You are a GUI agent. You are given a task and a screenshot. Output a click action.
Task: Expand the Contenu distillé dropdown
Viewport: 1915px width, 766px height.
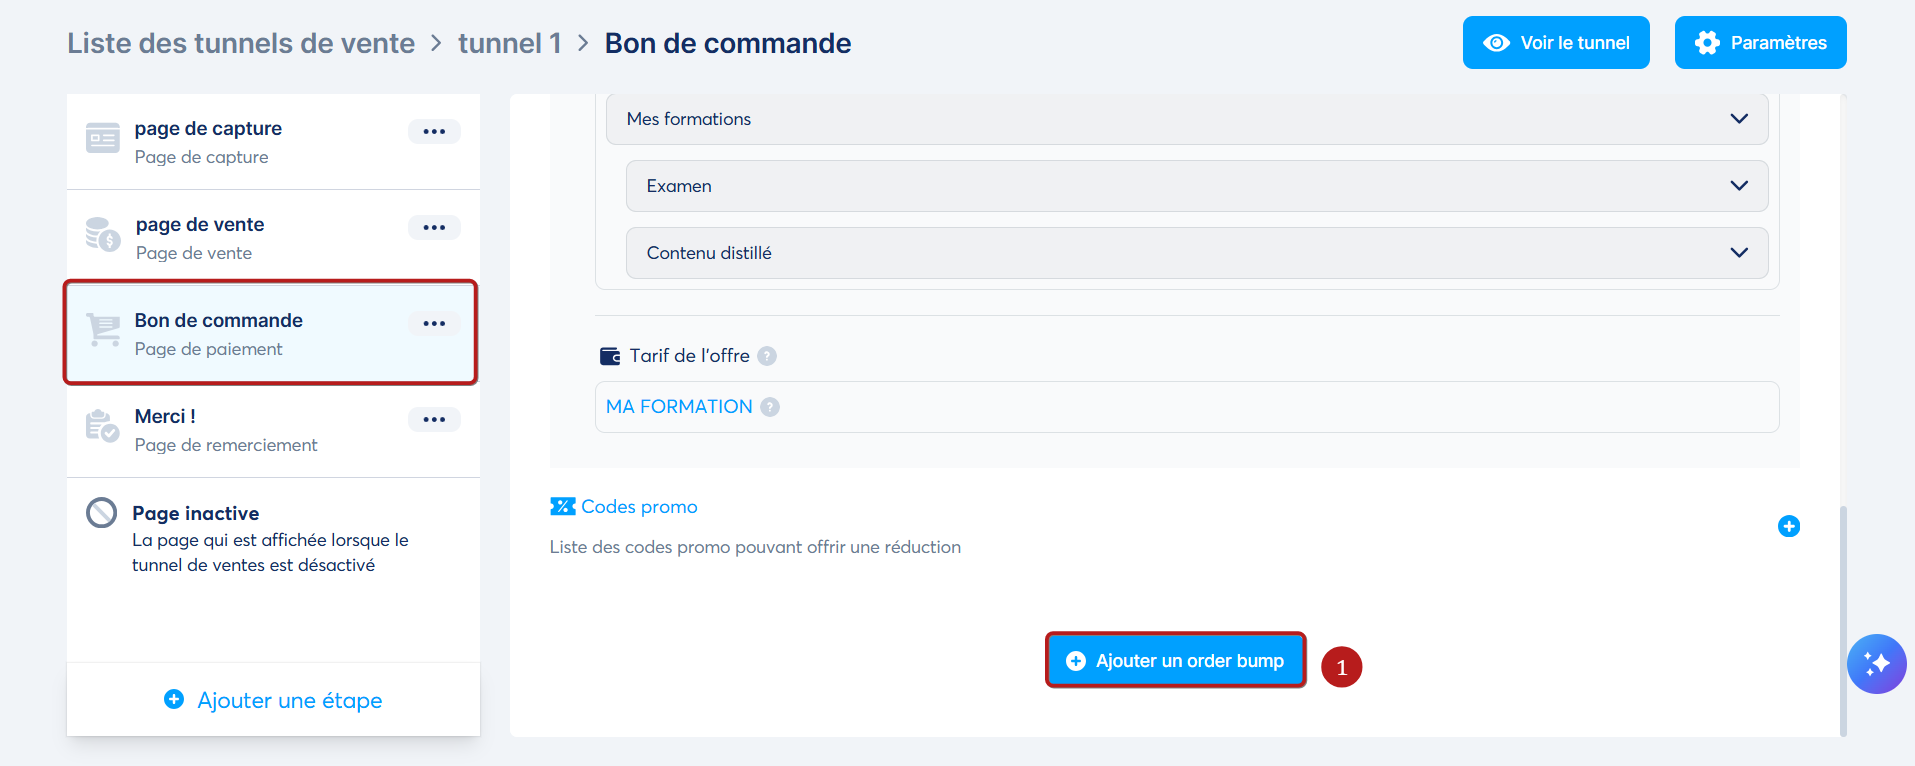pos(1197,253)
